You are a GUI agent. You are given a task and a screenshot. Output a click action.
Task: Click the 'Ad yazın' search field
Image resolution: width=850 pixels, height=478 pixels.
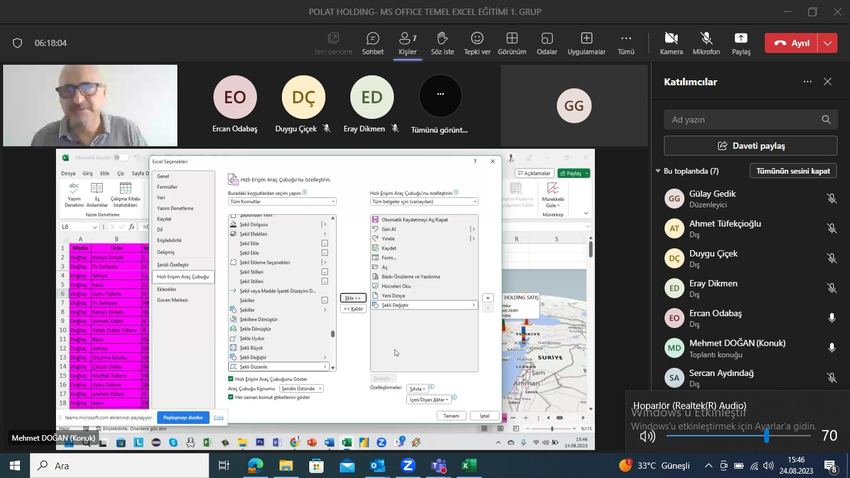coord(750,120)
